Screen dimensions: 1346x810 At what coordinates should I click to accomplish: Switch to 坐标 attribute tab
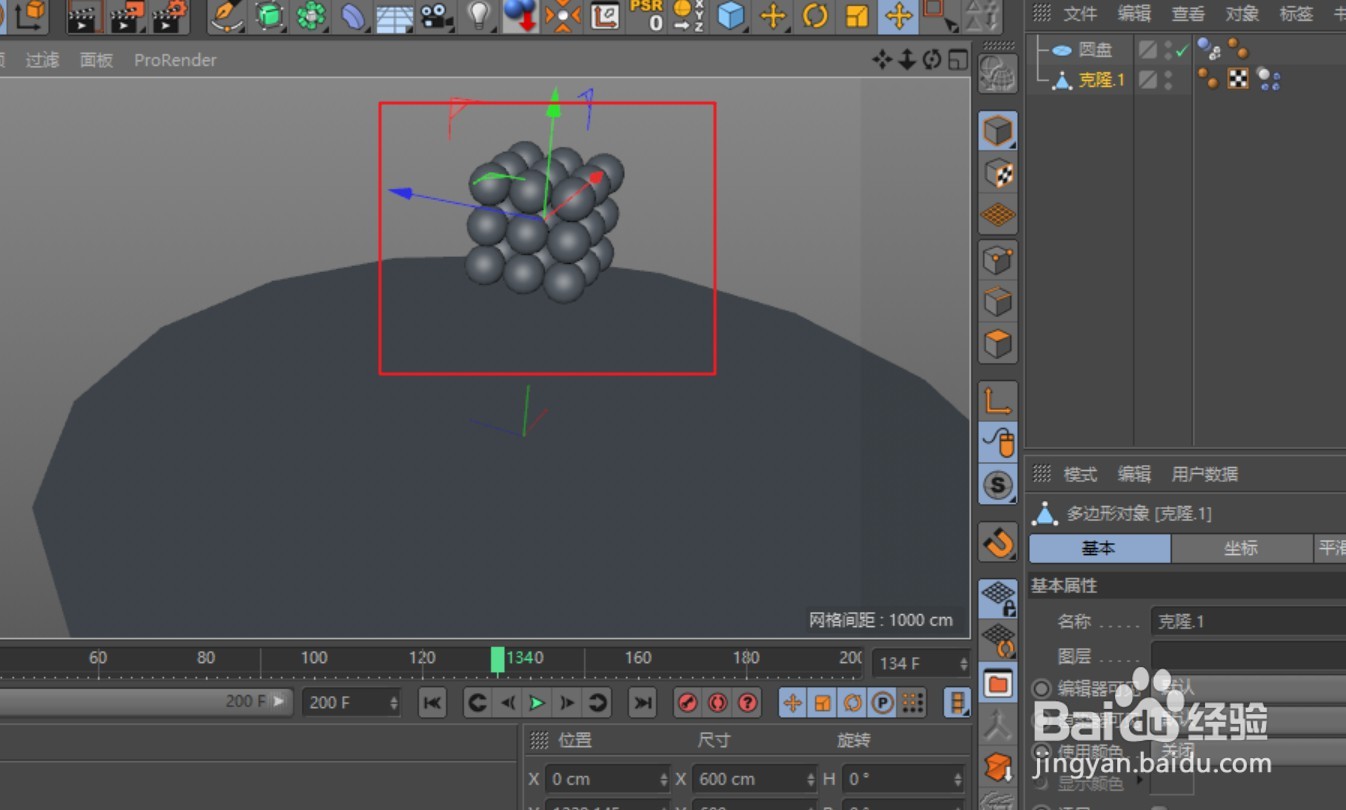[x=1241, y=548]
